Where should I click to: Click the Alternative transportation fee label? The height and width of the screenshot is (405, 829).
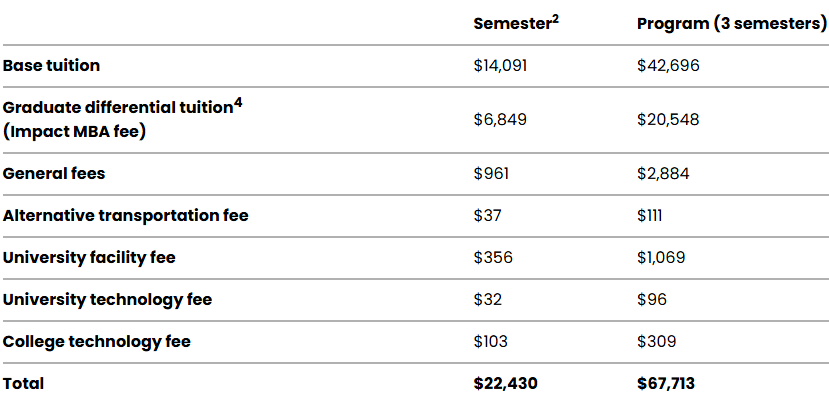(126, 215)
